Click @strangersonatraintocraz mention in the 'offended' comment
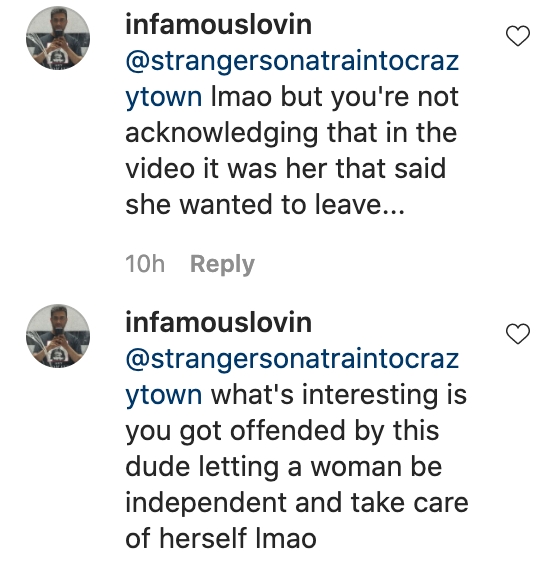546x580 pixels. 292,359
